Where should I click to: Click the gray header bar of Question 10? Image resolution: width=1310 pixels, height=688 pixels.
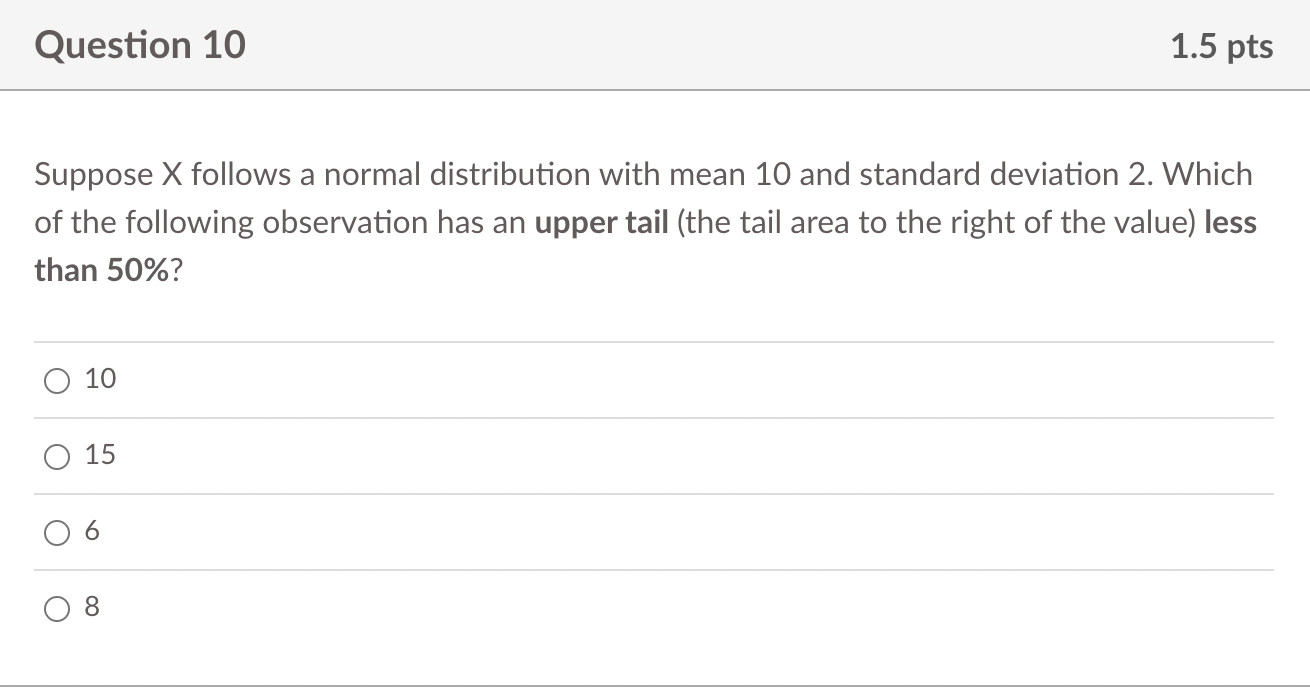point(655,45)
